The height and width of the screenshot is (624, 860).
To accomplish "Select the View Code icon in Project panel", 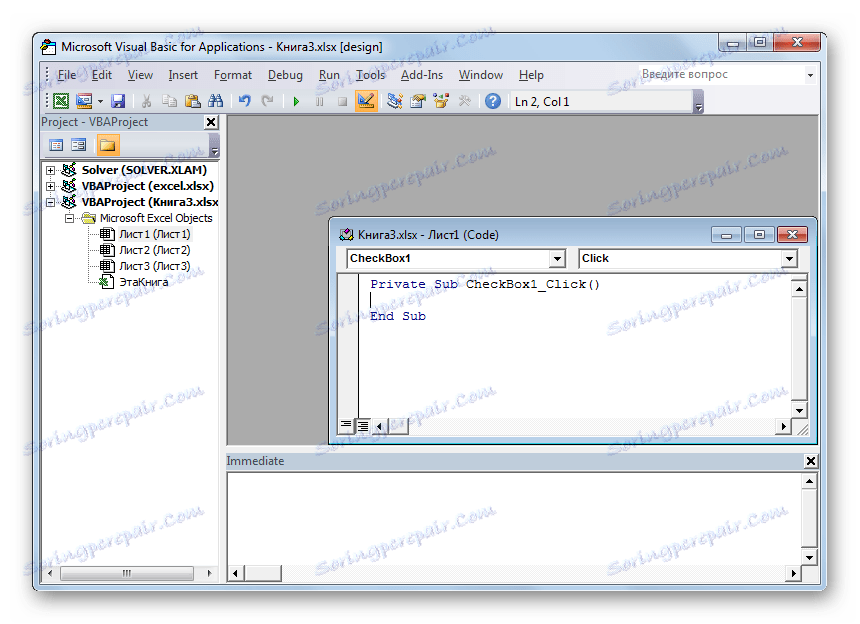I will [x=56, y=144].
